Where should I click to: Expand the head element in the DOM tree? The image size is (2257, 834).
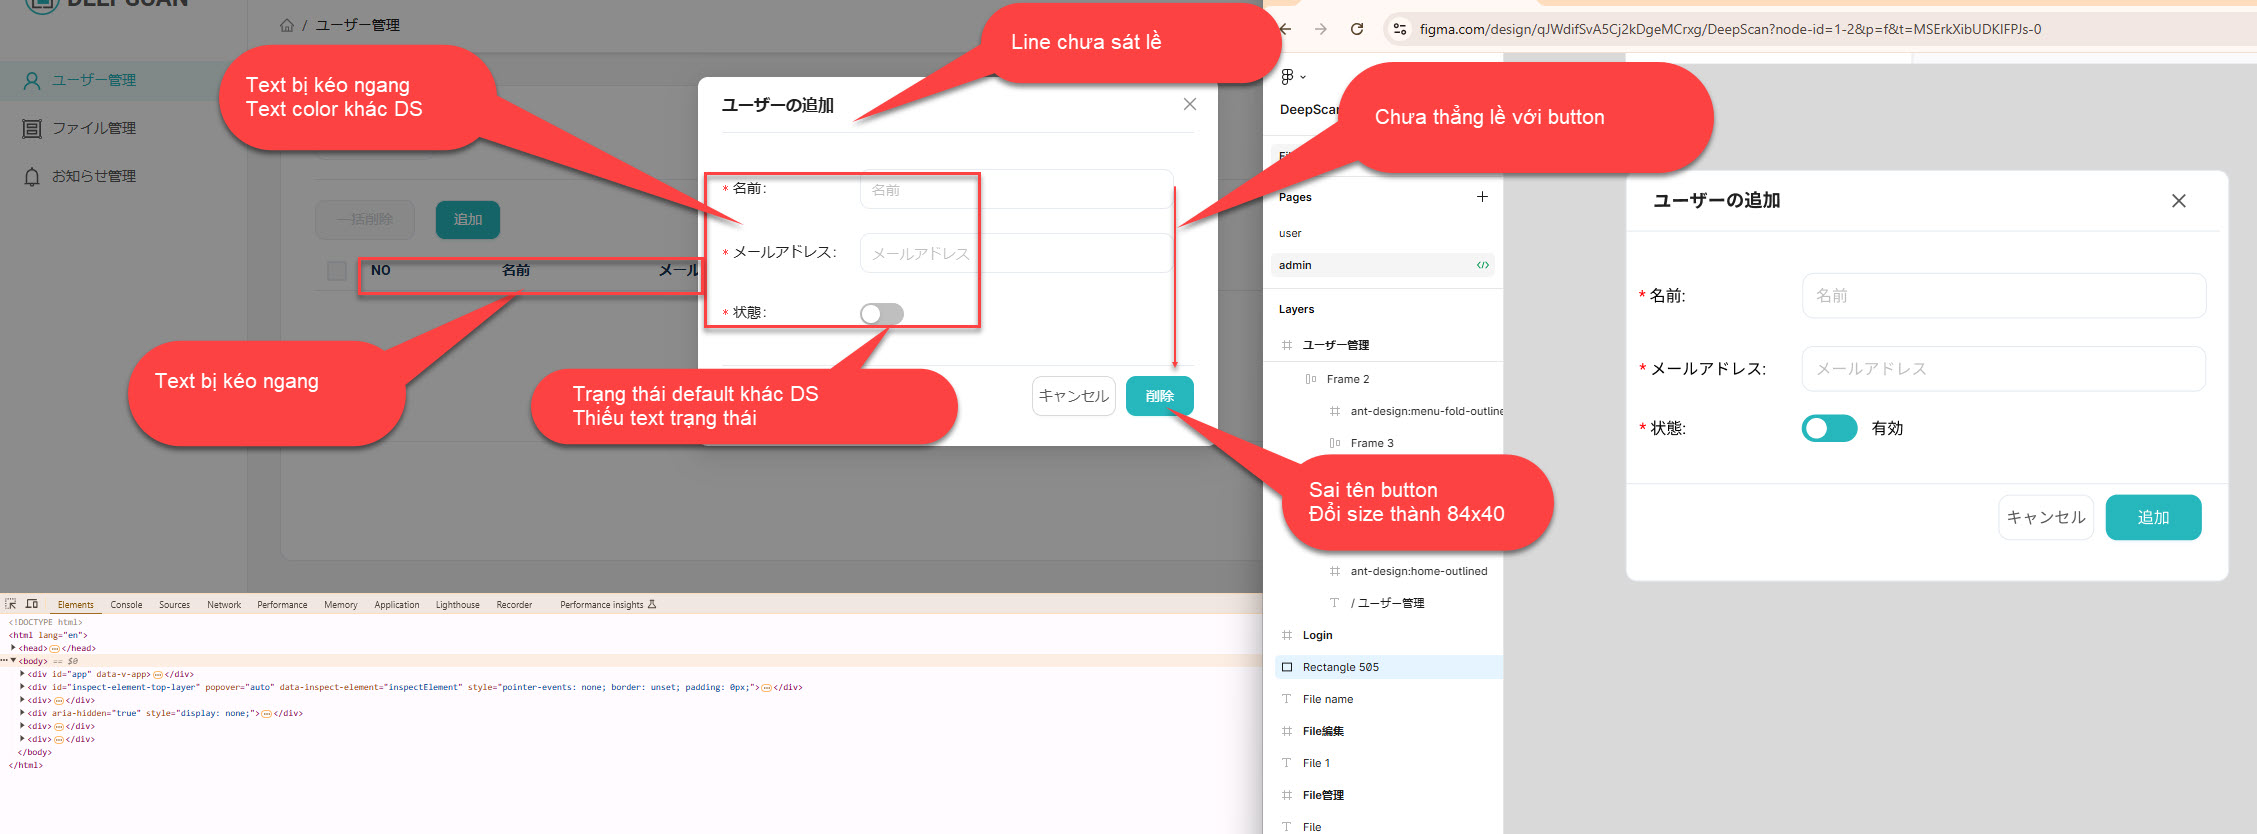[x=13, y=648]
